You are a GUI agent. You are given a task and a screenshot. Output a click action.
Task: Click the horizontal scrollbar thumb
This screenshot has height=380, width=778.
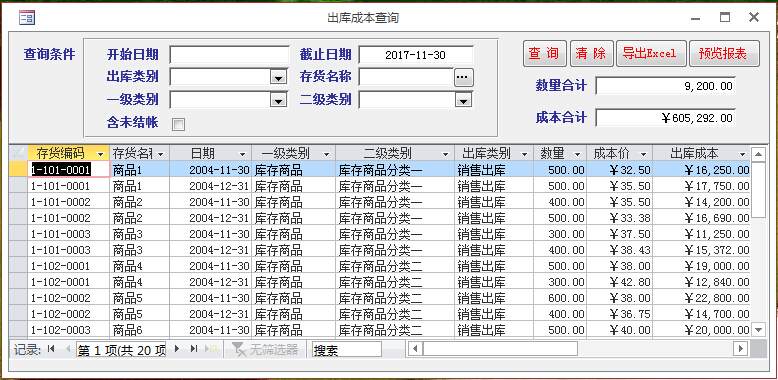tap(500, 349)
